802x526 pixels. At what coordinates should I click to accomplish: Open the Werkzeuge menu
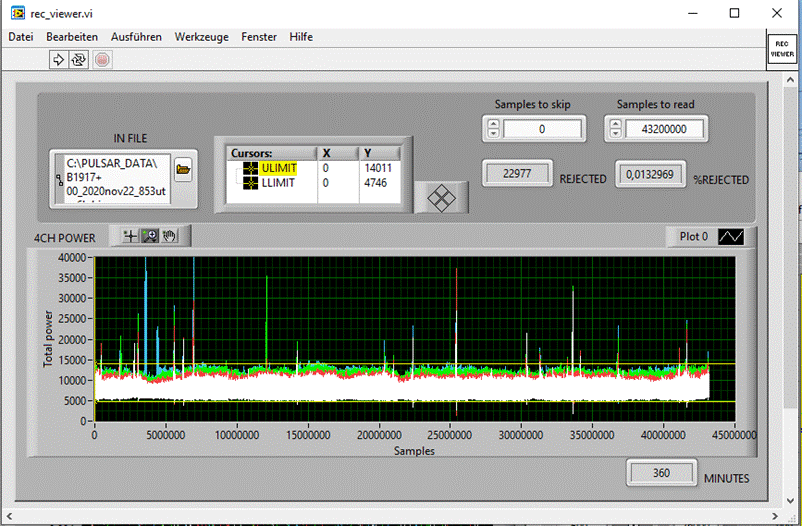coord(202,37)
